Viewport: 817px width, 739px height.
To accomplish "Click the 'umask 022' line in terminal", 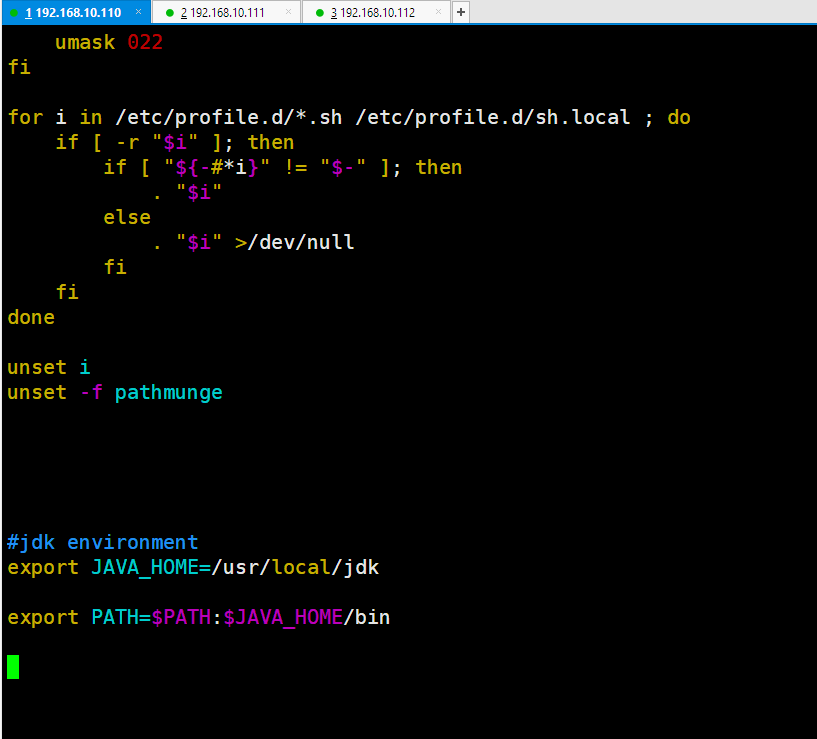I will click(108, 42).
